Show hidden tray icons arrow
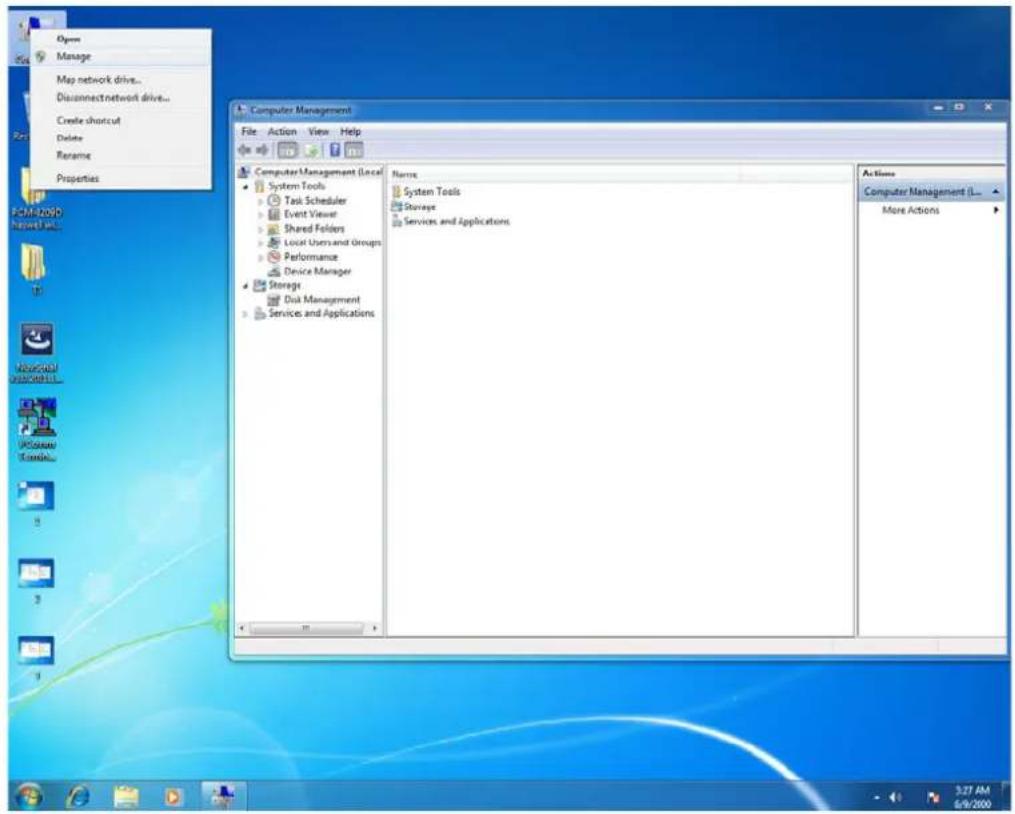Screen dimensions: 1015x814 pyautogui.click(x=876, y=798)
